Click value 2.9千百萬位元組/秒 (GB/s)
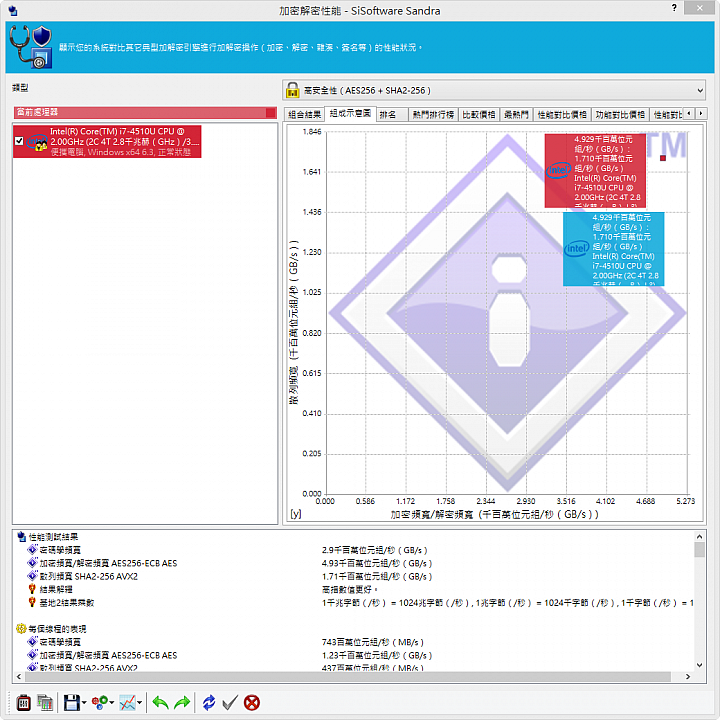 pyautogui.click(x=375, y=550)
